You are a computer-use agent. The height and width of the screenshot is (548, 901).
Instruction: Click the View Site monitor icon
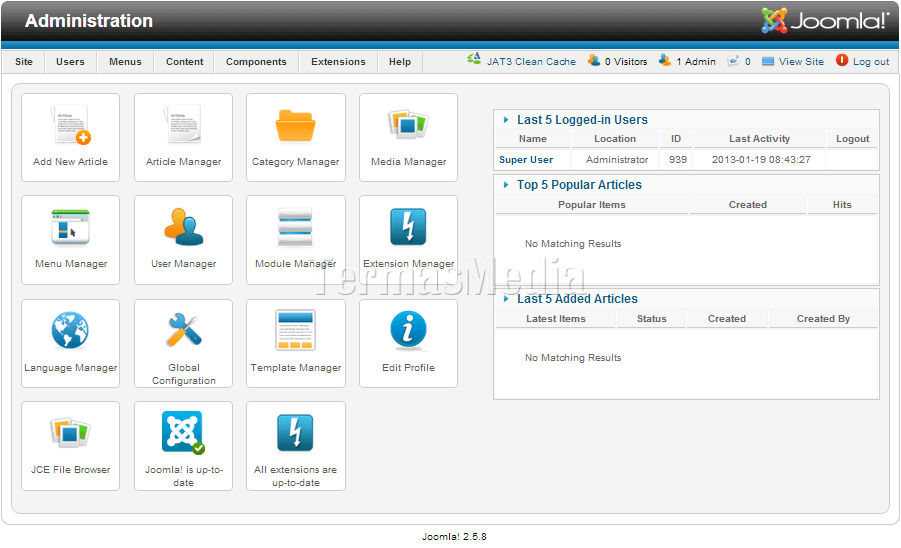click(x=768, y=61)
